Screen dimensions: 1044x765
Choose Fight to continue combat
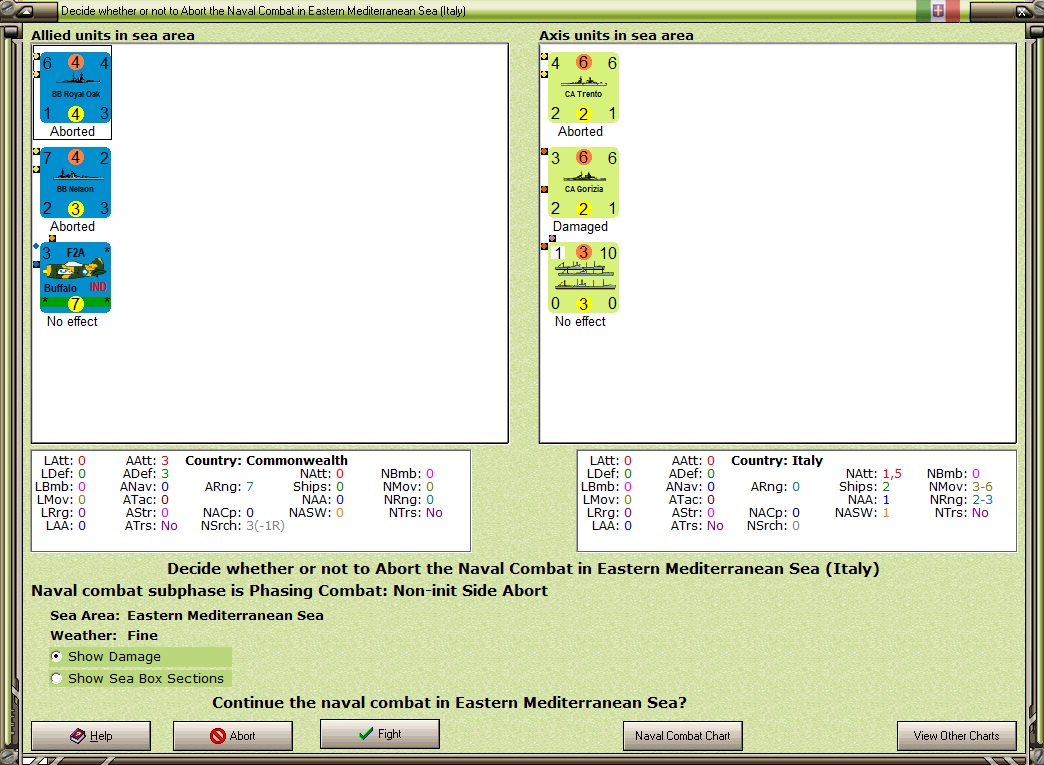380,734
